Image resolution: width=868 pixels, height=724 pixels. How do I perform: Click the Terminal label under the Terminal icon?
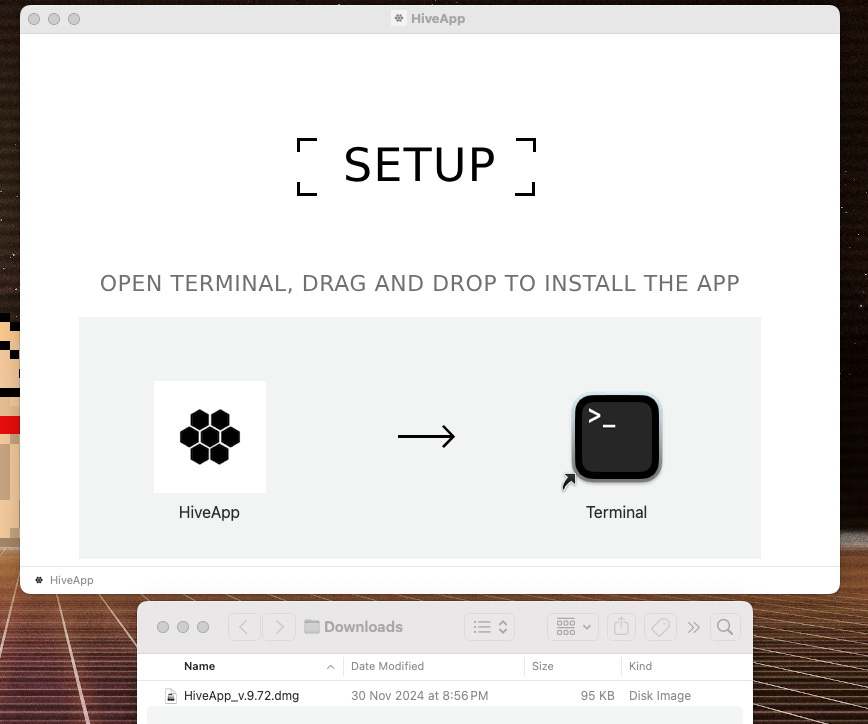616,513
